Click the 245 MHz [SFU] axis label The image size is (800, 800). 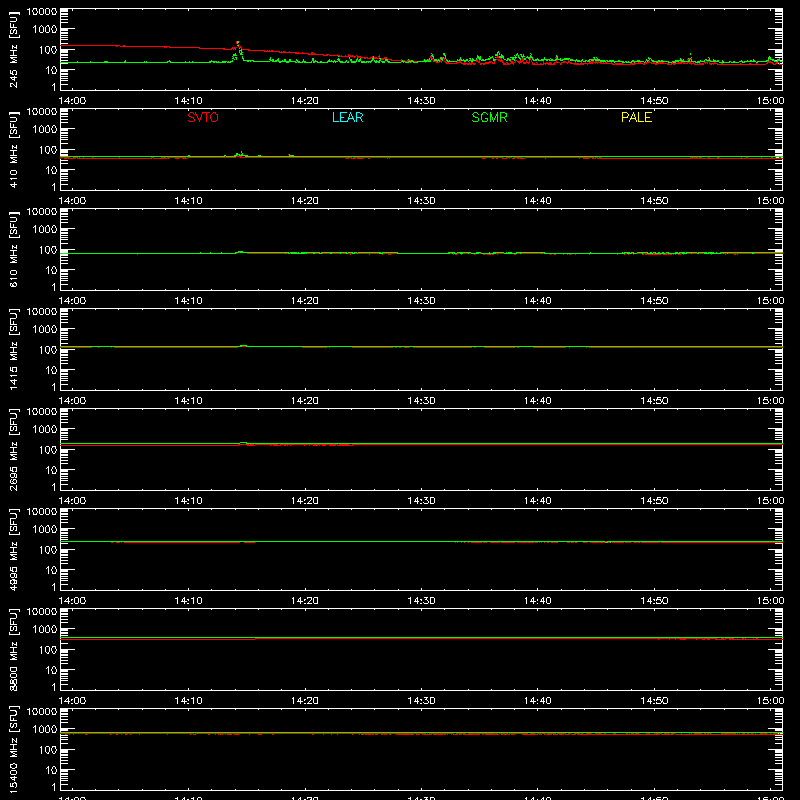click(13, 50)
